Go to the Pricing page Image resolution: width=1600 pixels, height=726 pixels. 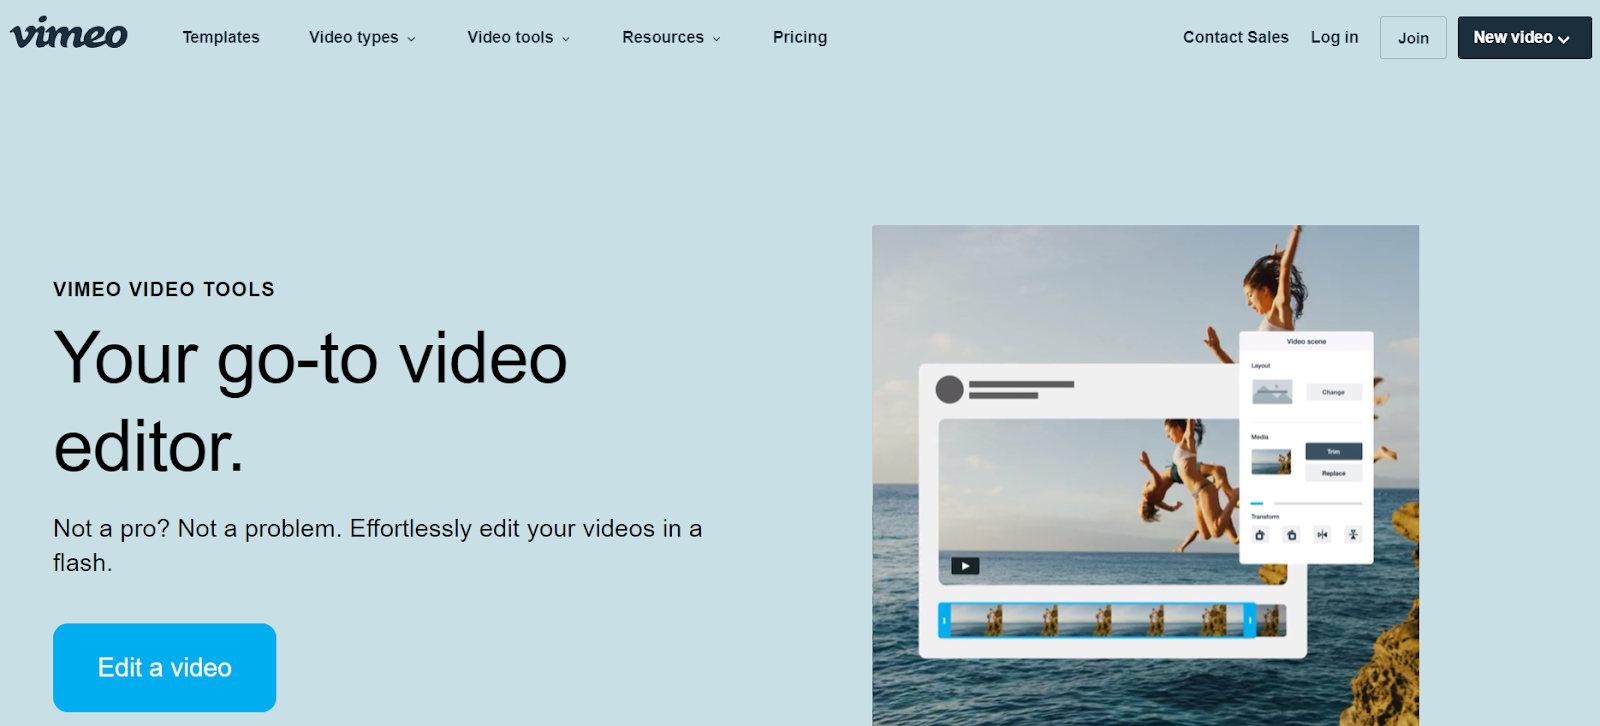[x=800, y=37]
